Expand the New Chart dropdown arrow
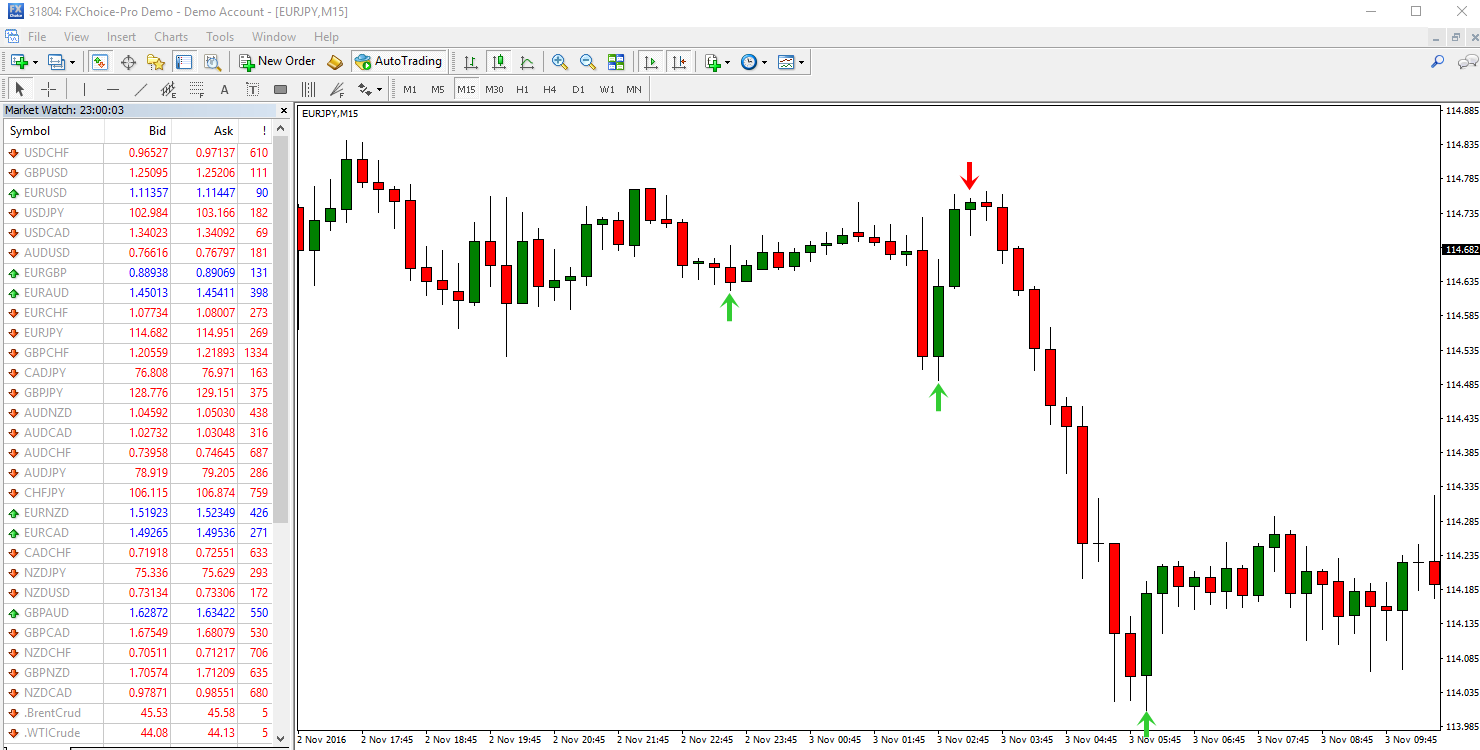 (x=34, y=62)
